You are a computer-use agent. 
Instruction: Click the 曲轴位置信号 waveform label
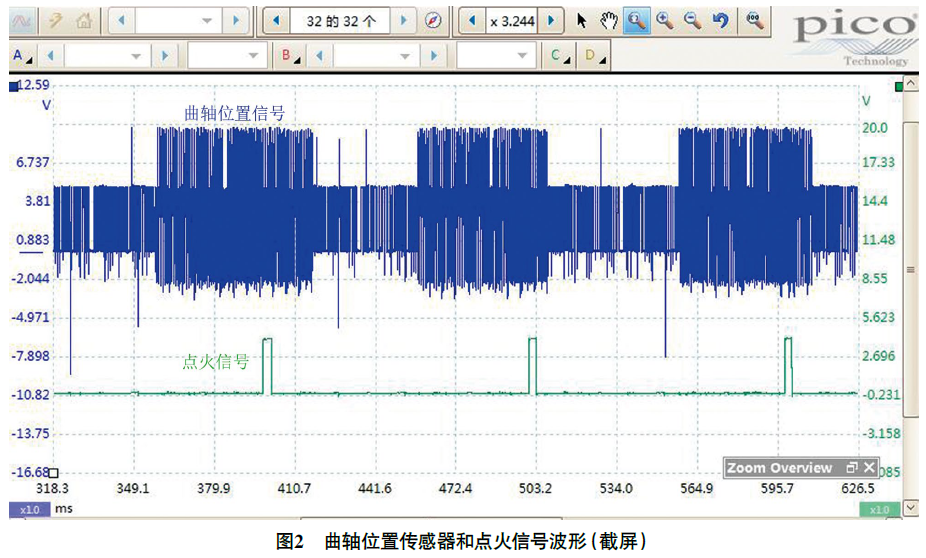pyautogui.click(x=235, y=113)
